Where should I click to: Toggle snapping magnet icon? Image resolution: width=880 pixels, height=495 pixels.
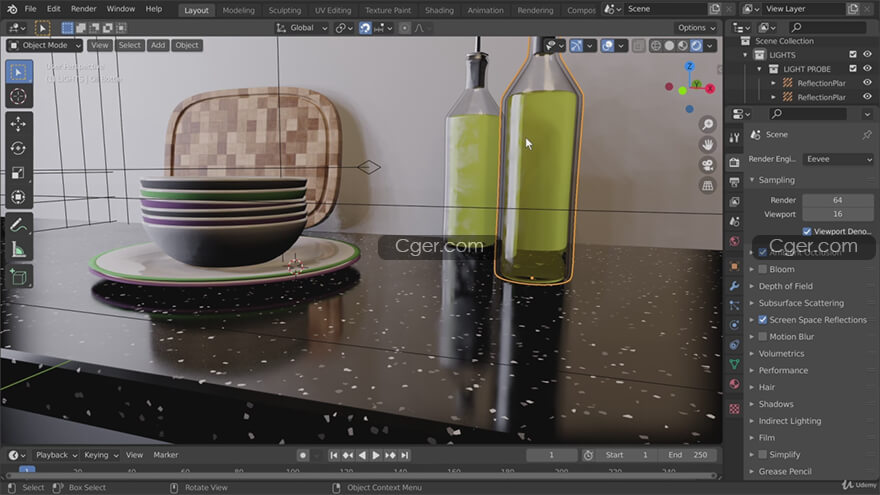[365, 28]
